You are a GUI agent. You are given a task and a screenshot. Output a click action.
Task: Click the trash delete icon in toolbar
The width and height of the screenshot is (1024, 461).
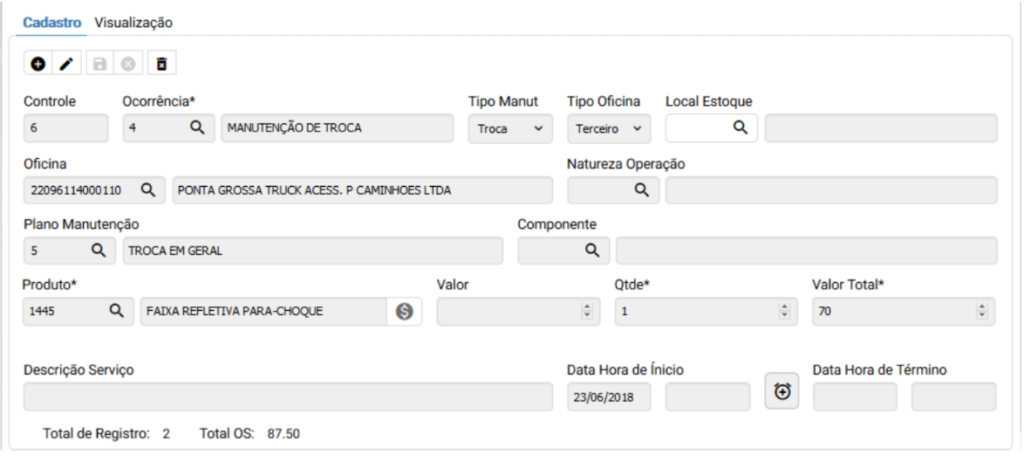click(162, 64)
